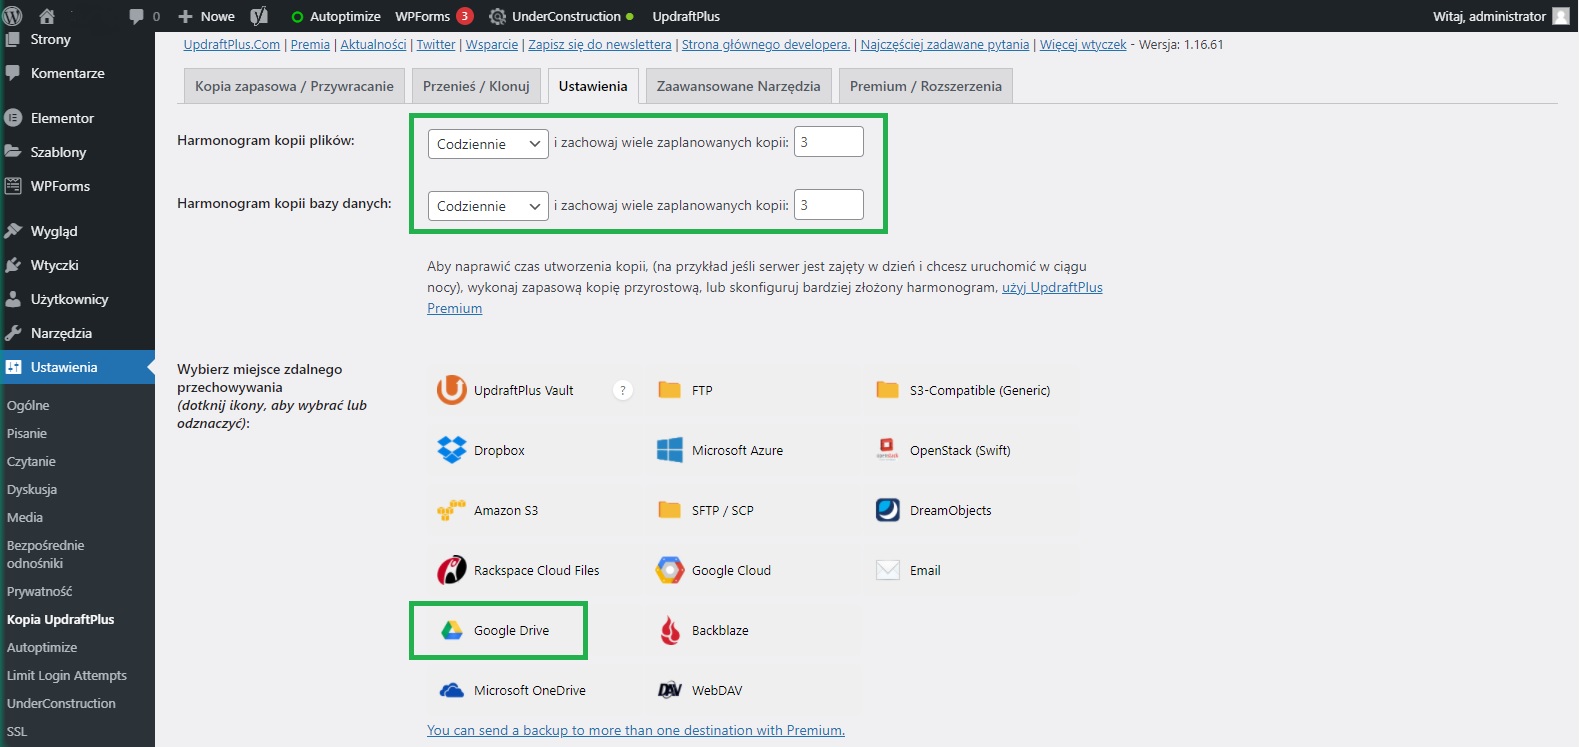Select Microsoft Azure storage

point(720,450)
